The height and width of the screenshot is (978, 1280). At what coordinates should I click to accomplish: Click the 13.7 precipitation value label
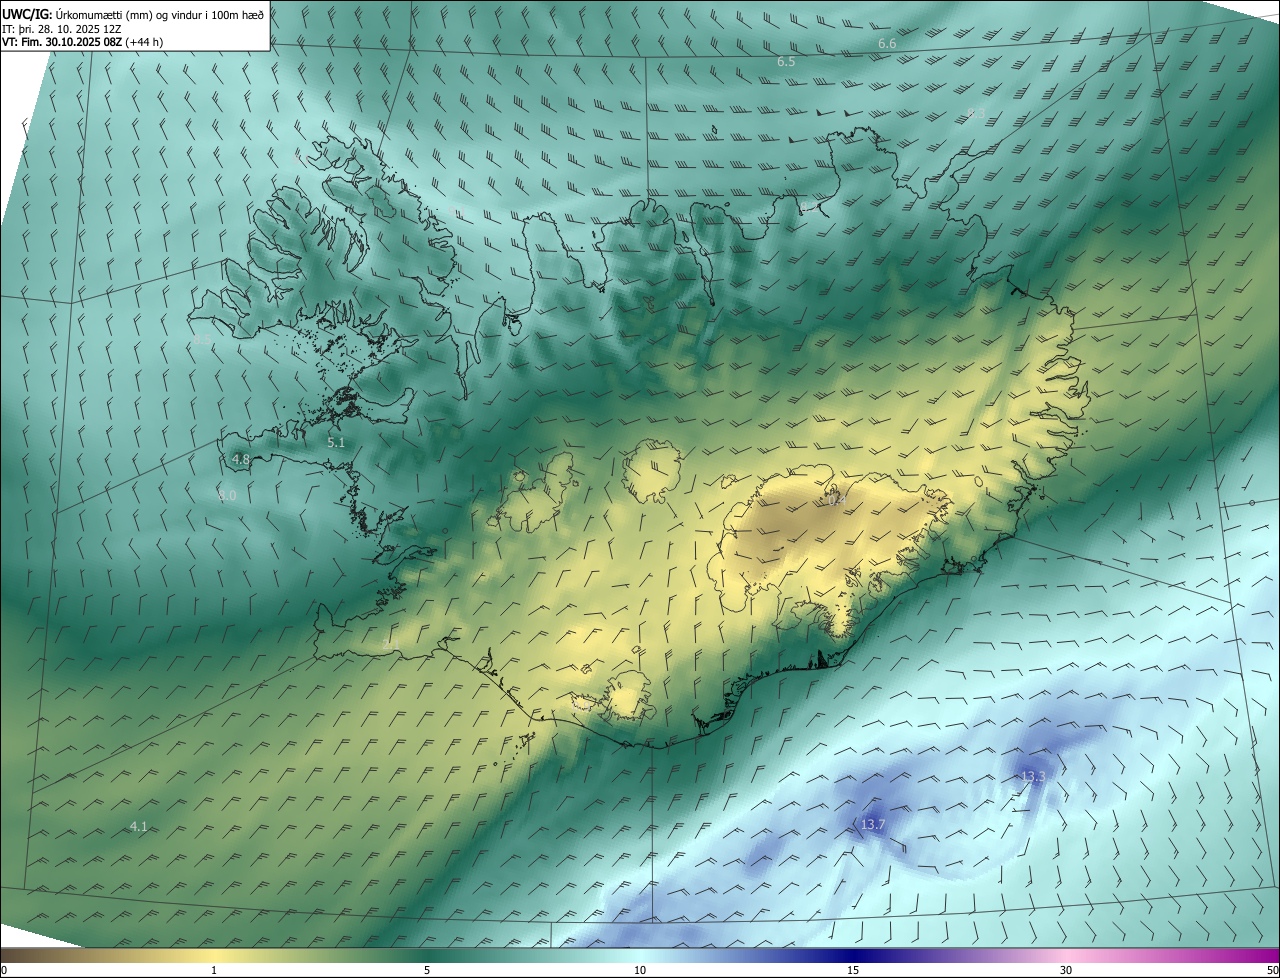click(x=873, y=824)
